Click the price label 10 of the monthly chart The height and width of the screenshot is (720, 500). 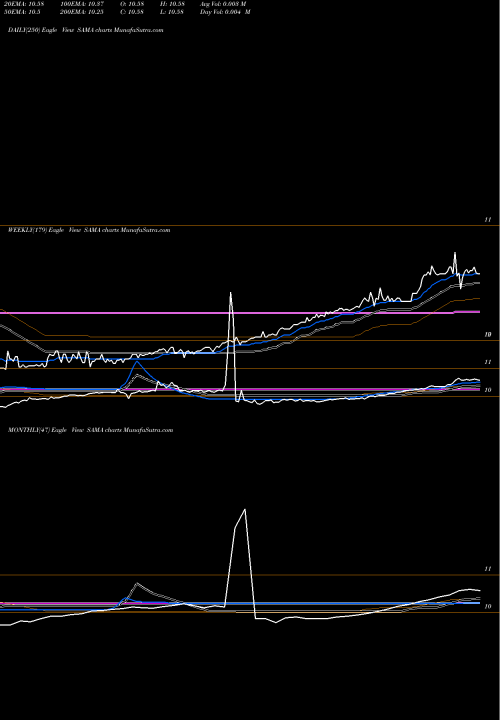pyautogui.click(x=488, y=606)
